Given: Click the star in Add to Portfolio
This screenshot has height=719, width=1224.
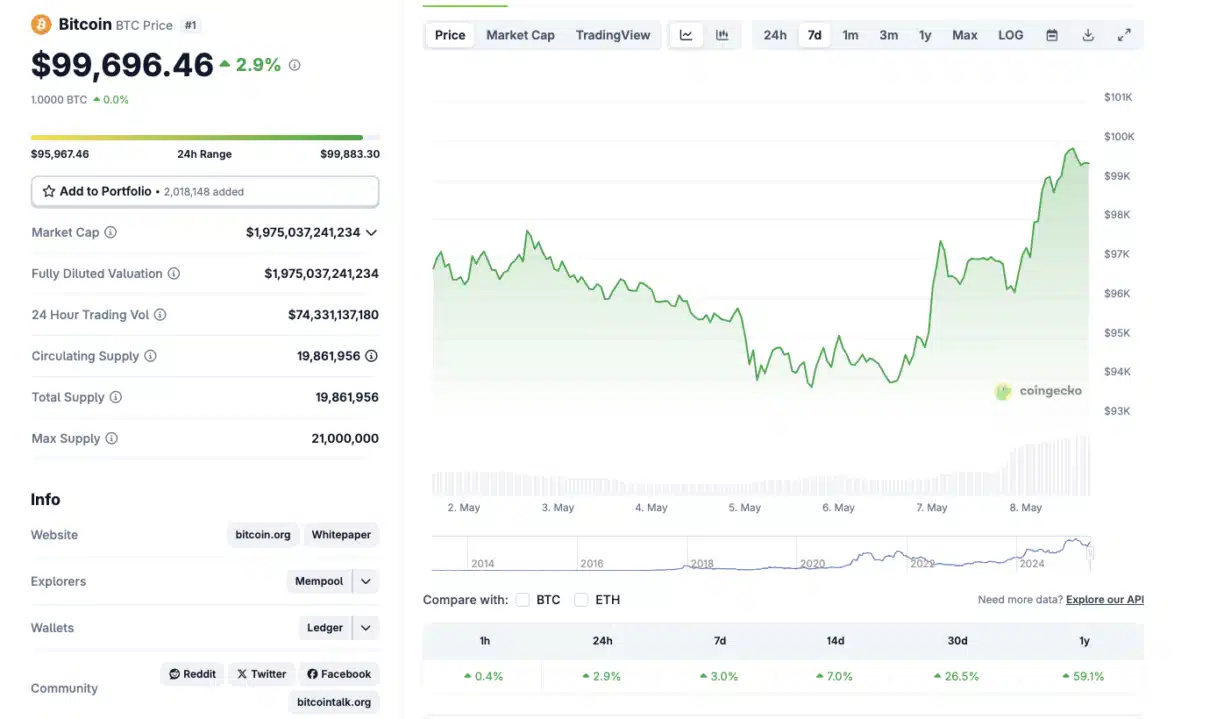Looking at the screenshot, I should coord(48,190).
